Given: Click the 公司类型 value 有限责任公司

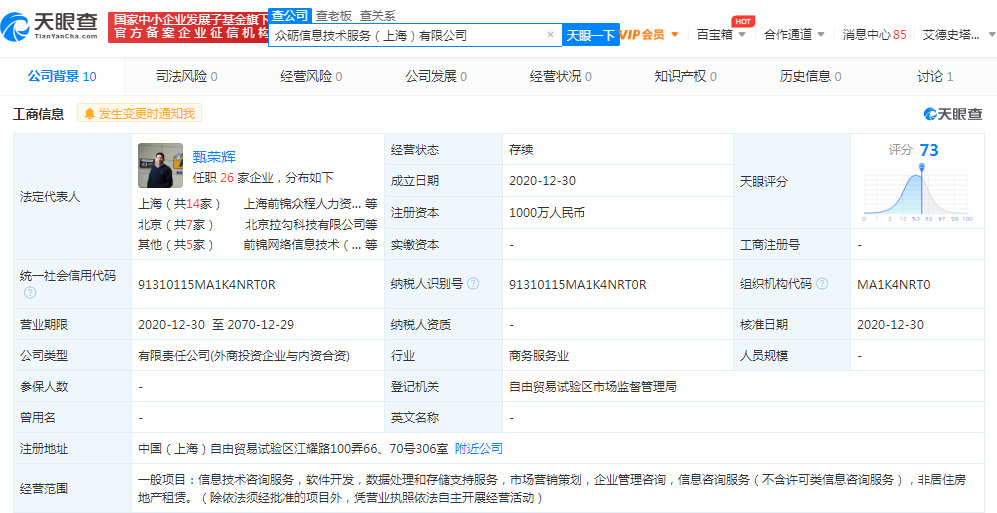Looking at the screenshot, I should pyautogui.click(x=244, y=355).
